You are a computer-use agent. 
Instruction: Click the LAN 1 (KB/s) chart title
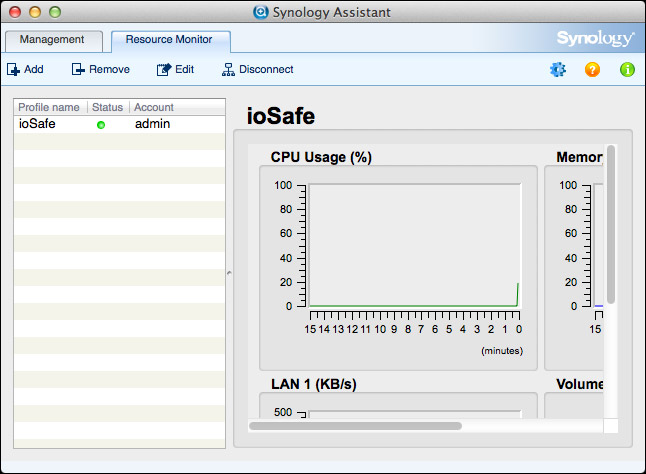click(314, 384)
